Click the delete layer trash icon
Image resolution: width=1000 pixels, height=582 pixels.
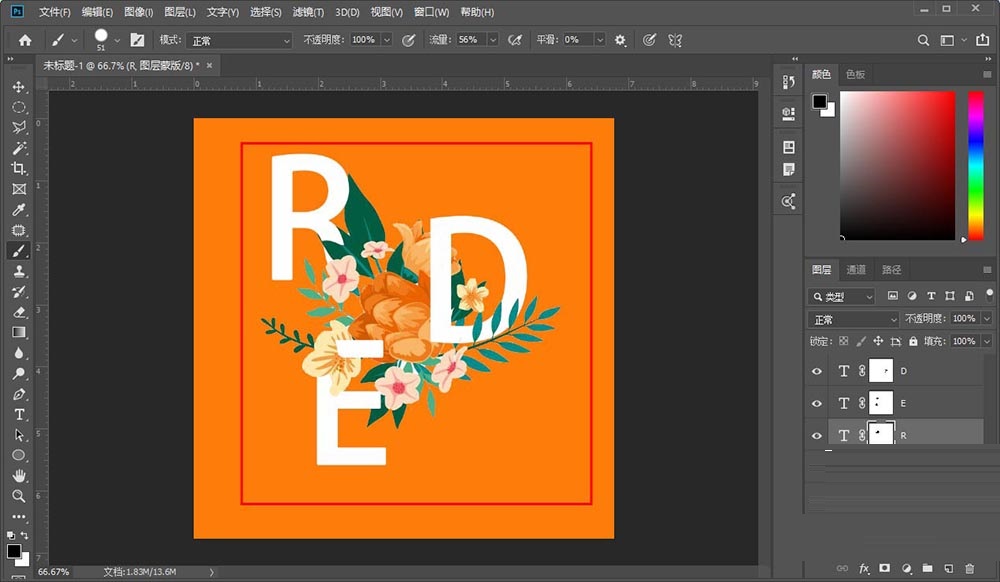971,567
